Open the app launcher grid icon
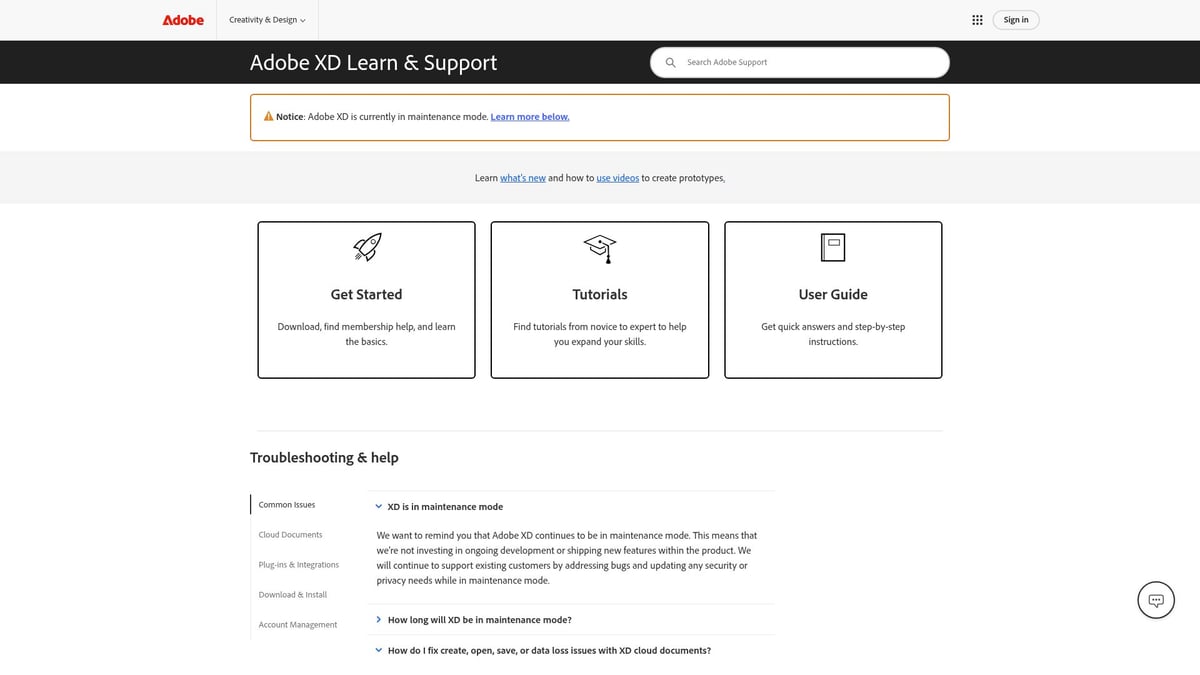This screenshot has width=1200, height=675. coord(977,19)
